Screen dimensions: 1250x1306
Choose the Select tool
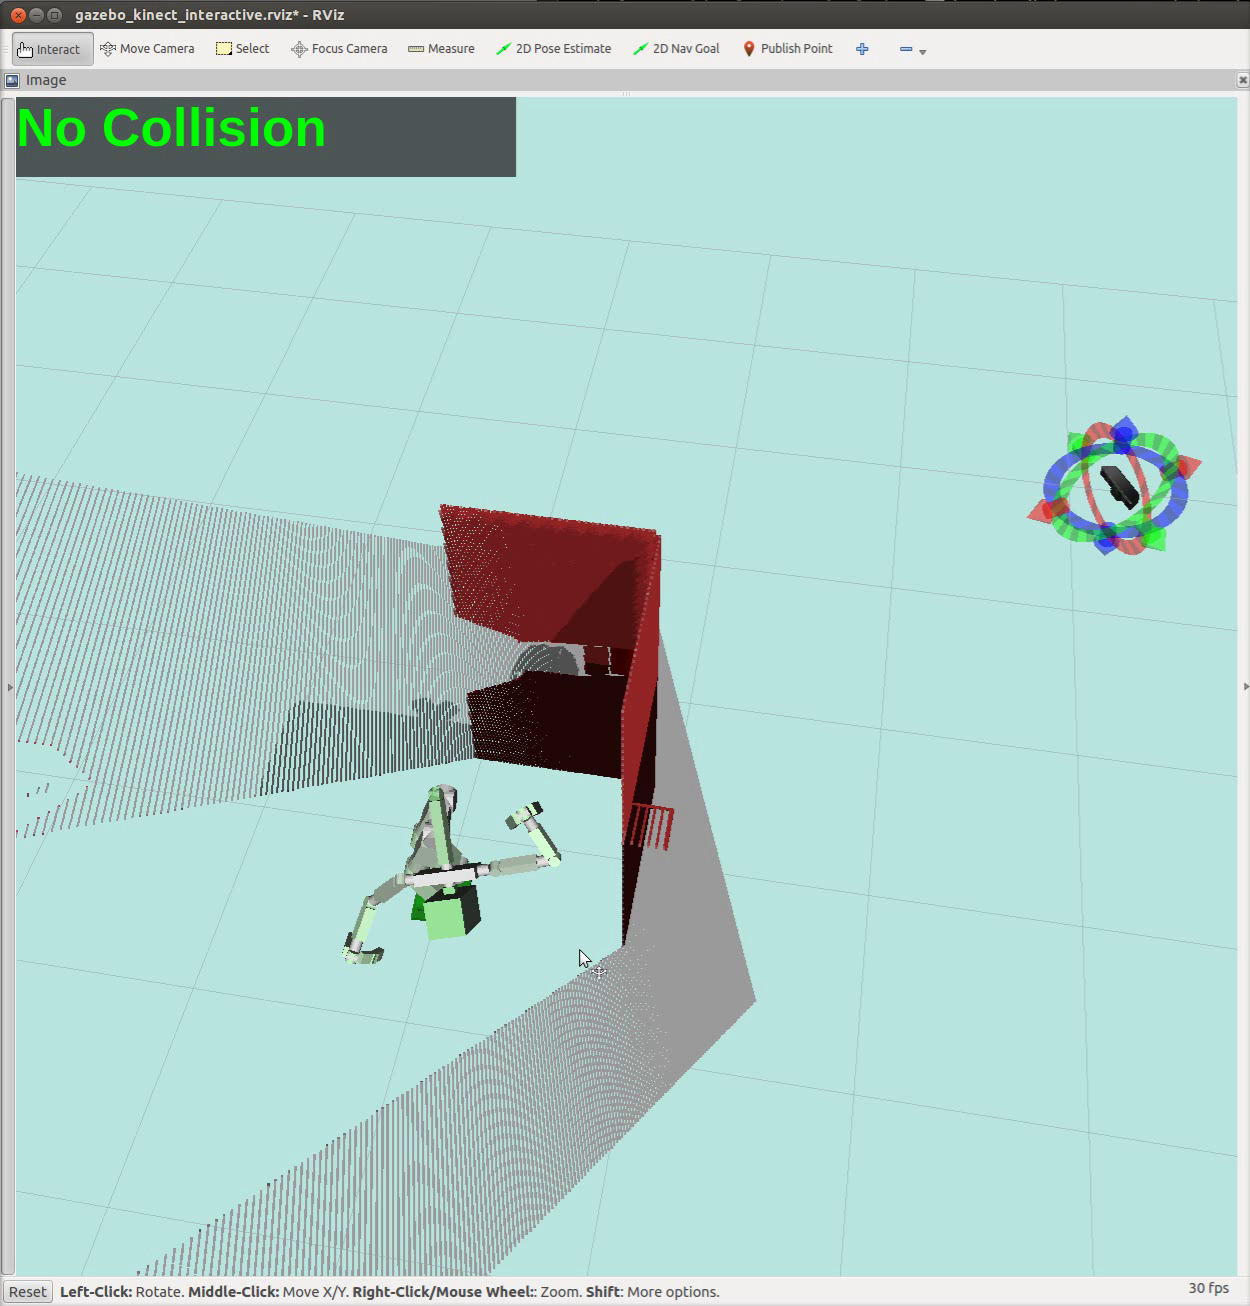[x=243, y=48]
